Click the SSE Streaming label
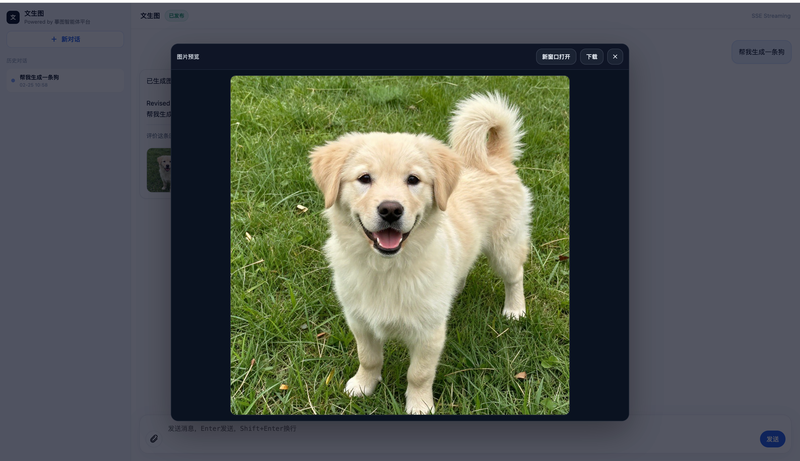800x461 pixels. point(770,16)
